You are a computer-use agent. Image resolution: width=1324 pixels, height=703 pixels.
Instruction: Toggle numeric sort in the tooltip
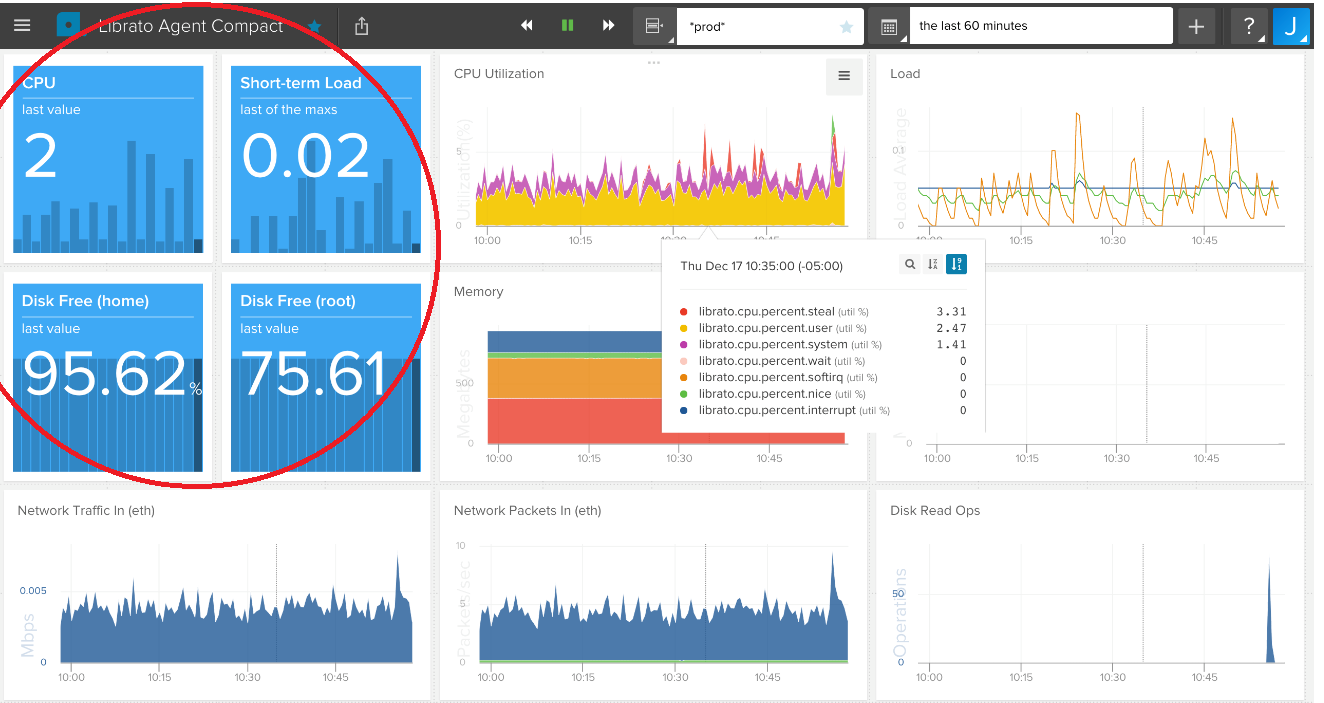click(956, 265)
